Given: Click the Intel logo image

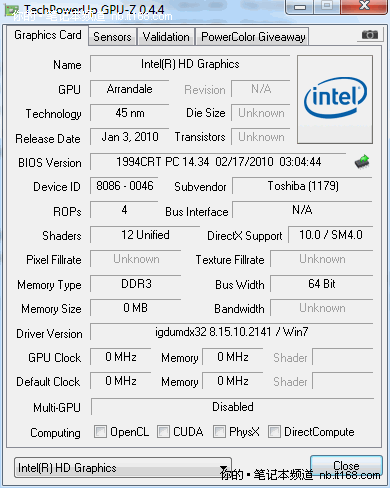Looking at the screenshot, I should [x=335, y=99].
